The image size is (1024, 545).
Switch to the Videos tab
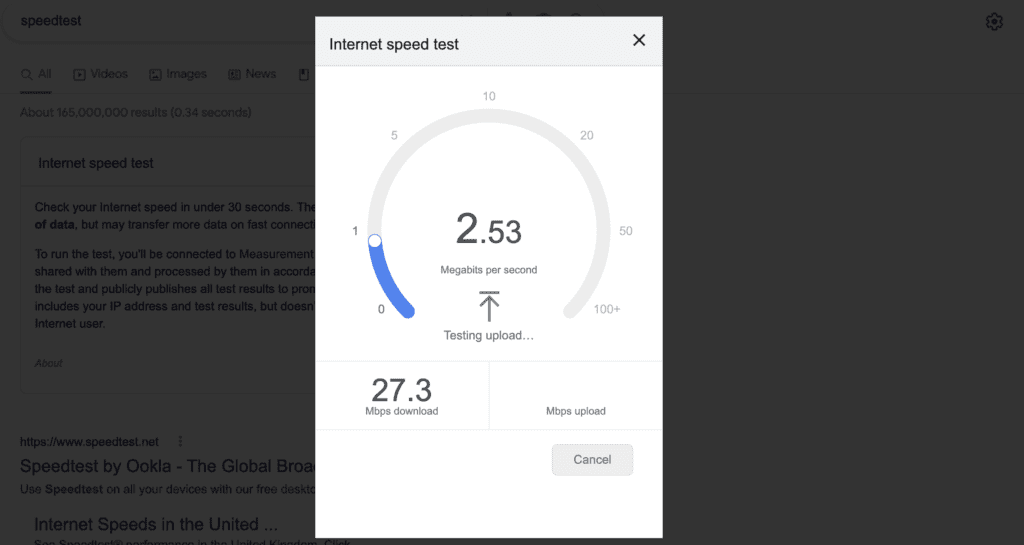[x=101, y=74]
